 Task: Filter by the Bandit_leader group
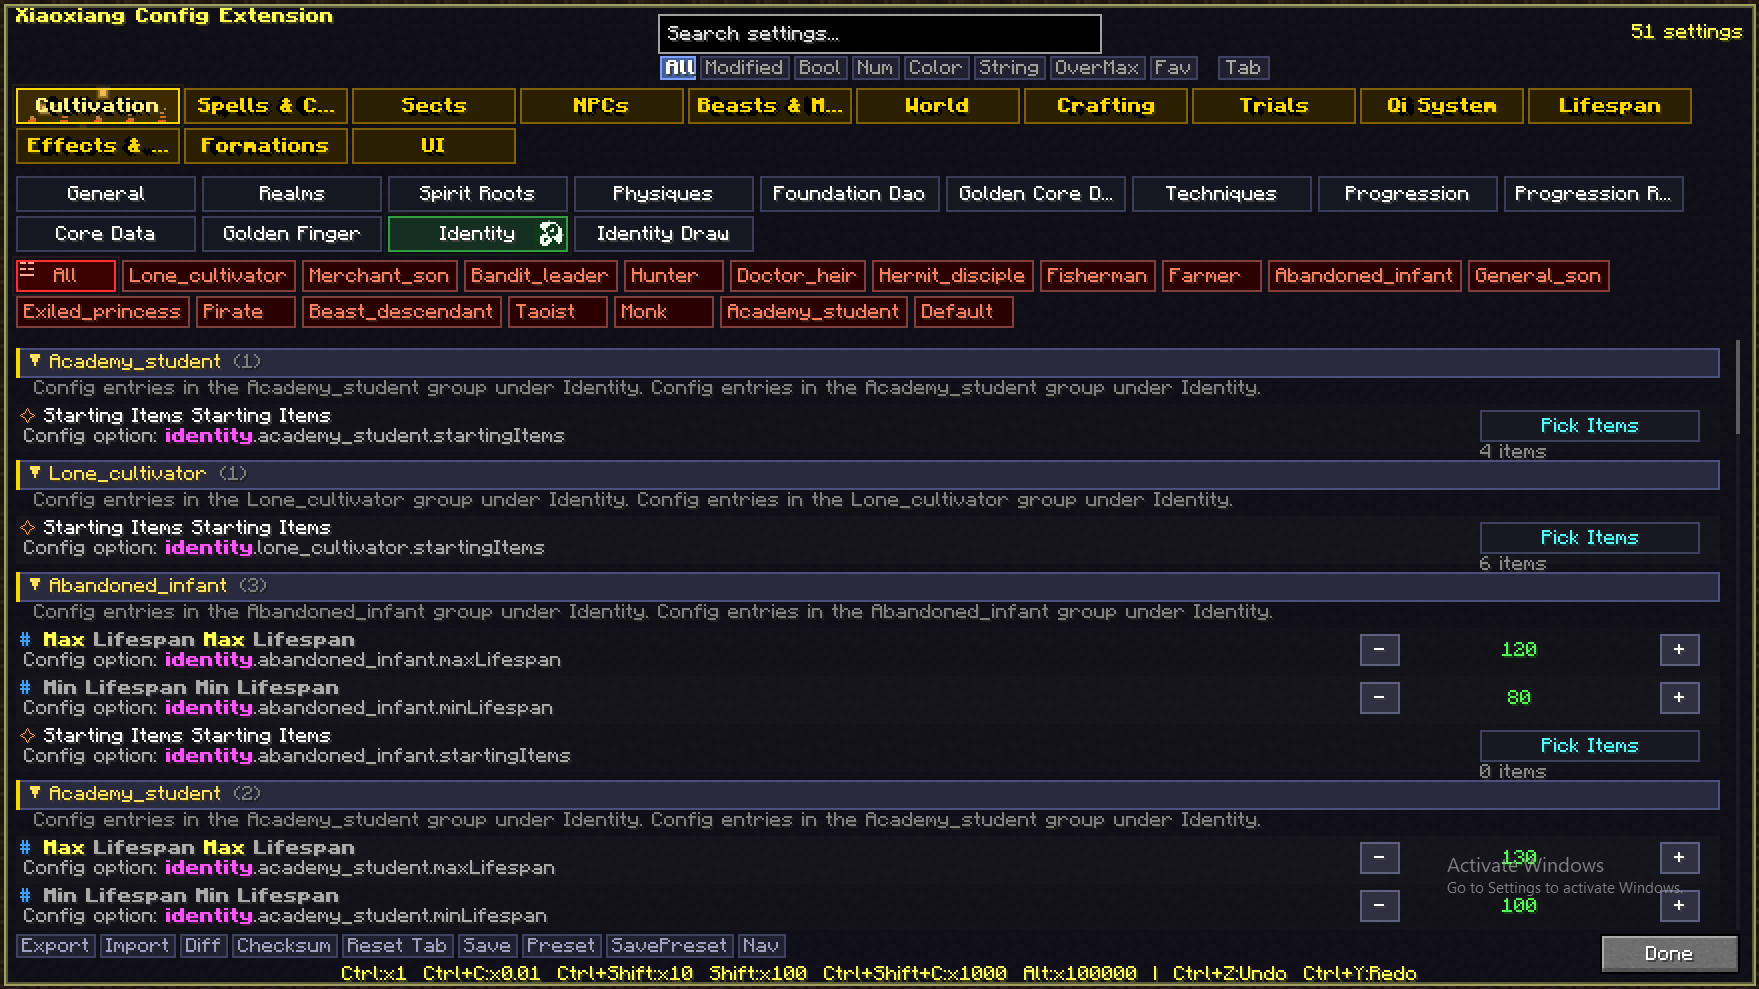pos(540,276)
